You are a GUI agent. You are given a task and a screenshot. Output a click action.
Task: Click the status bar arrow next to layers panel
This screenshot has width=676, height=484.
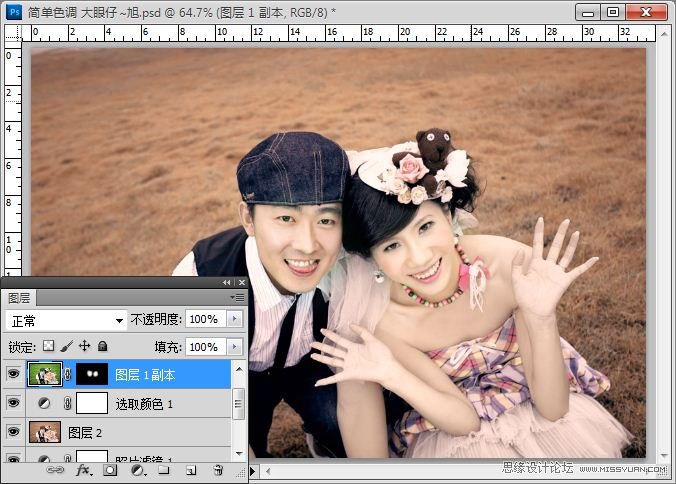click(253, 471)
